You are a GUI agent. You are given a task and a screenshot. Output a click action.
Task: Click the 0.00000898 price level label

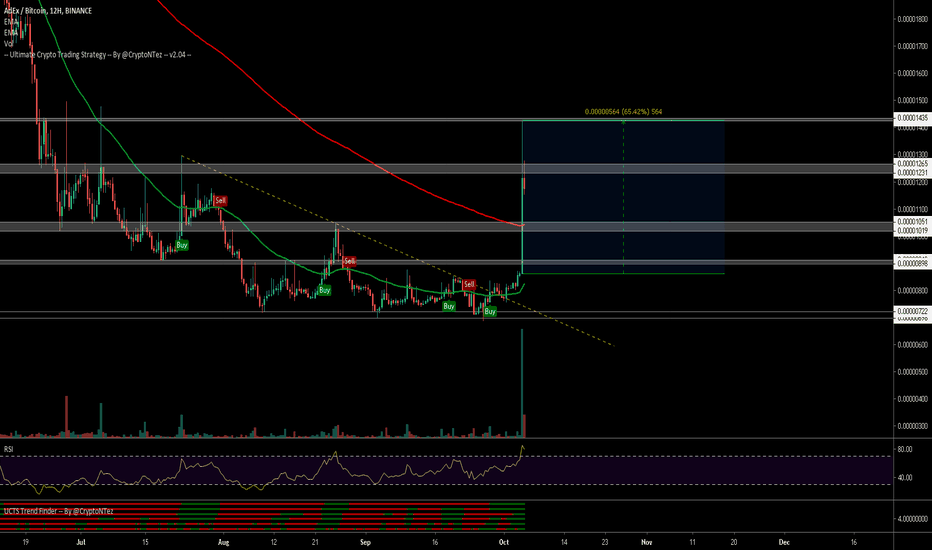click(912, 263)
